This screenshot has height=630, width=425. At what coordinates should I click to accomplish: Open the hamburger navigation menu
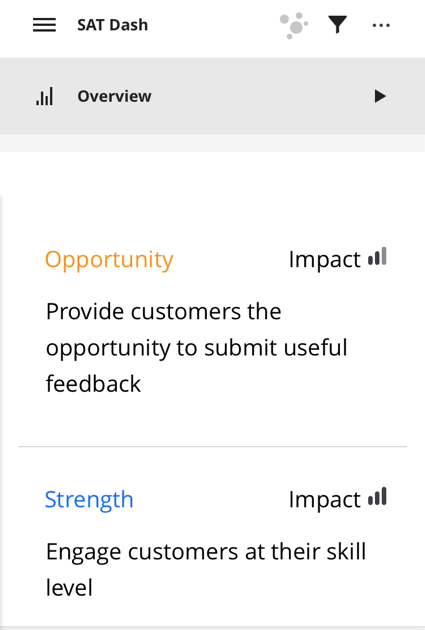click(44, 25)
